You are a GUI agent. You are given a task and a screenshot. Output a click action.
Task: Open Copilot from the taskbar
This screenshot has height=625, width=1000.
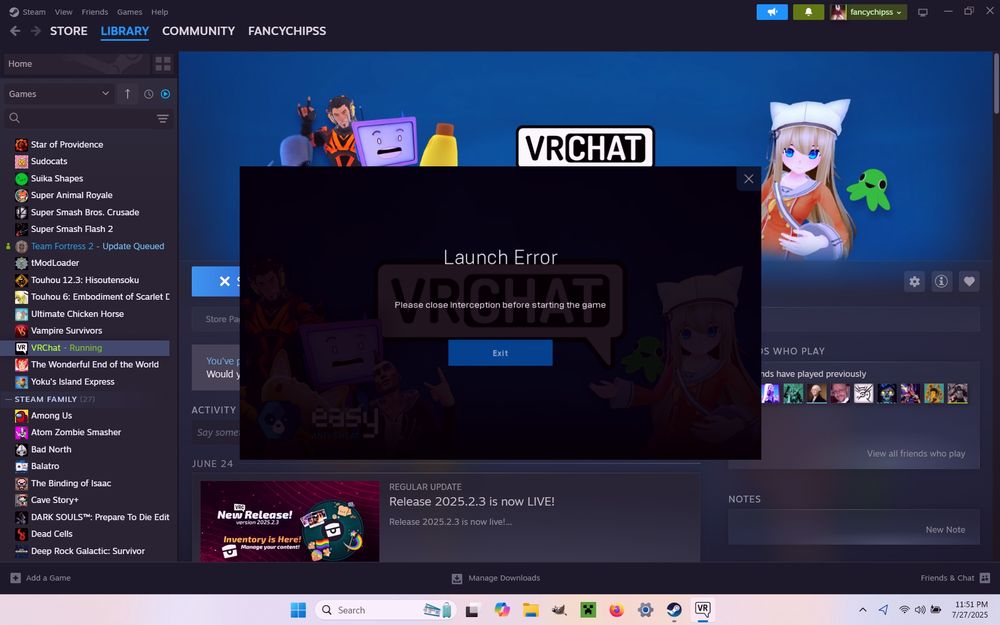point(502,610)
